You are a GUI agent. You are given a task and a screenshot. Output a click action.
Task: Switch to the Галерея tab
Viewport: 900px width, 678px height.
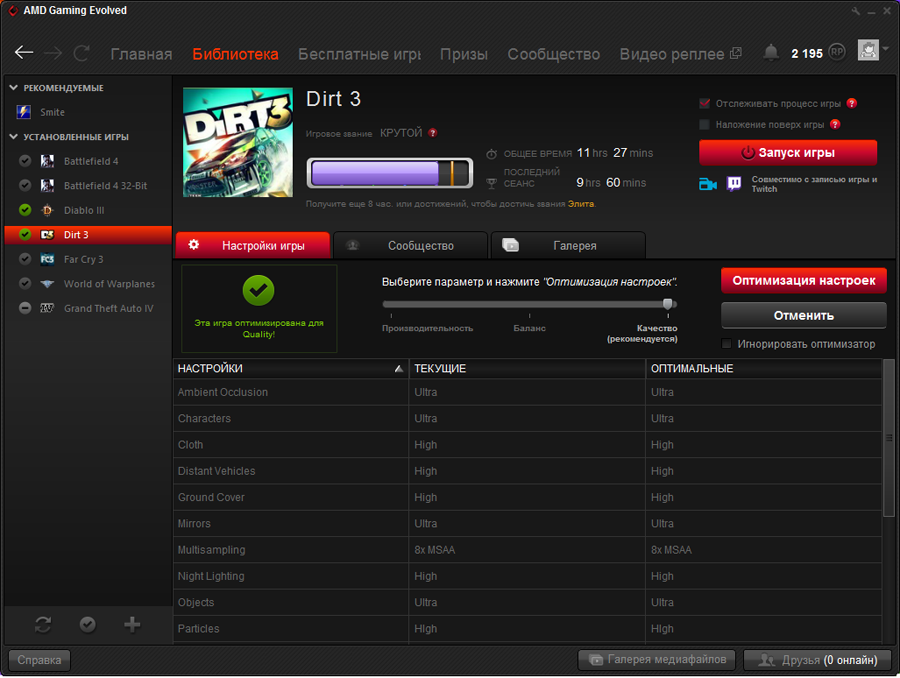(568, 246)
